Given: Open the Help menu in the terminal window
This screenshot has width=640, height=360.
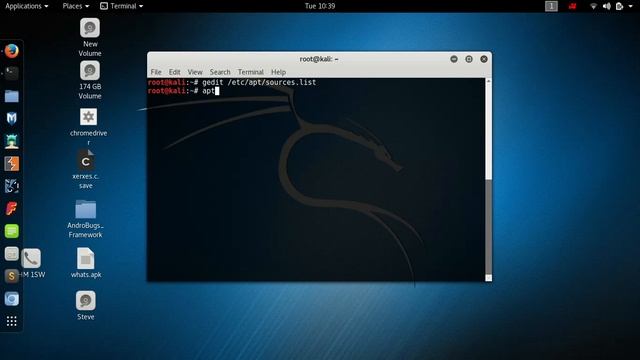Looking at the screenshot, I should (x=278, y=72).
